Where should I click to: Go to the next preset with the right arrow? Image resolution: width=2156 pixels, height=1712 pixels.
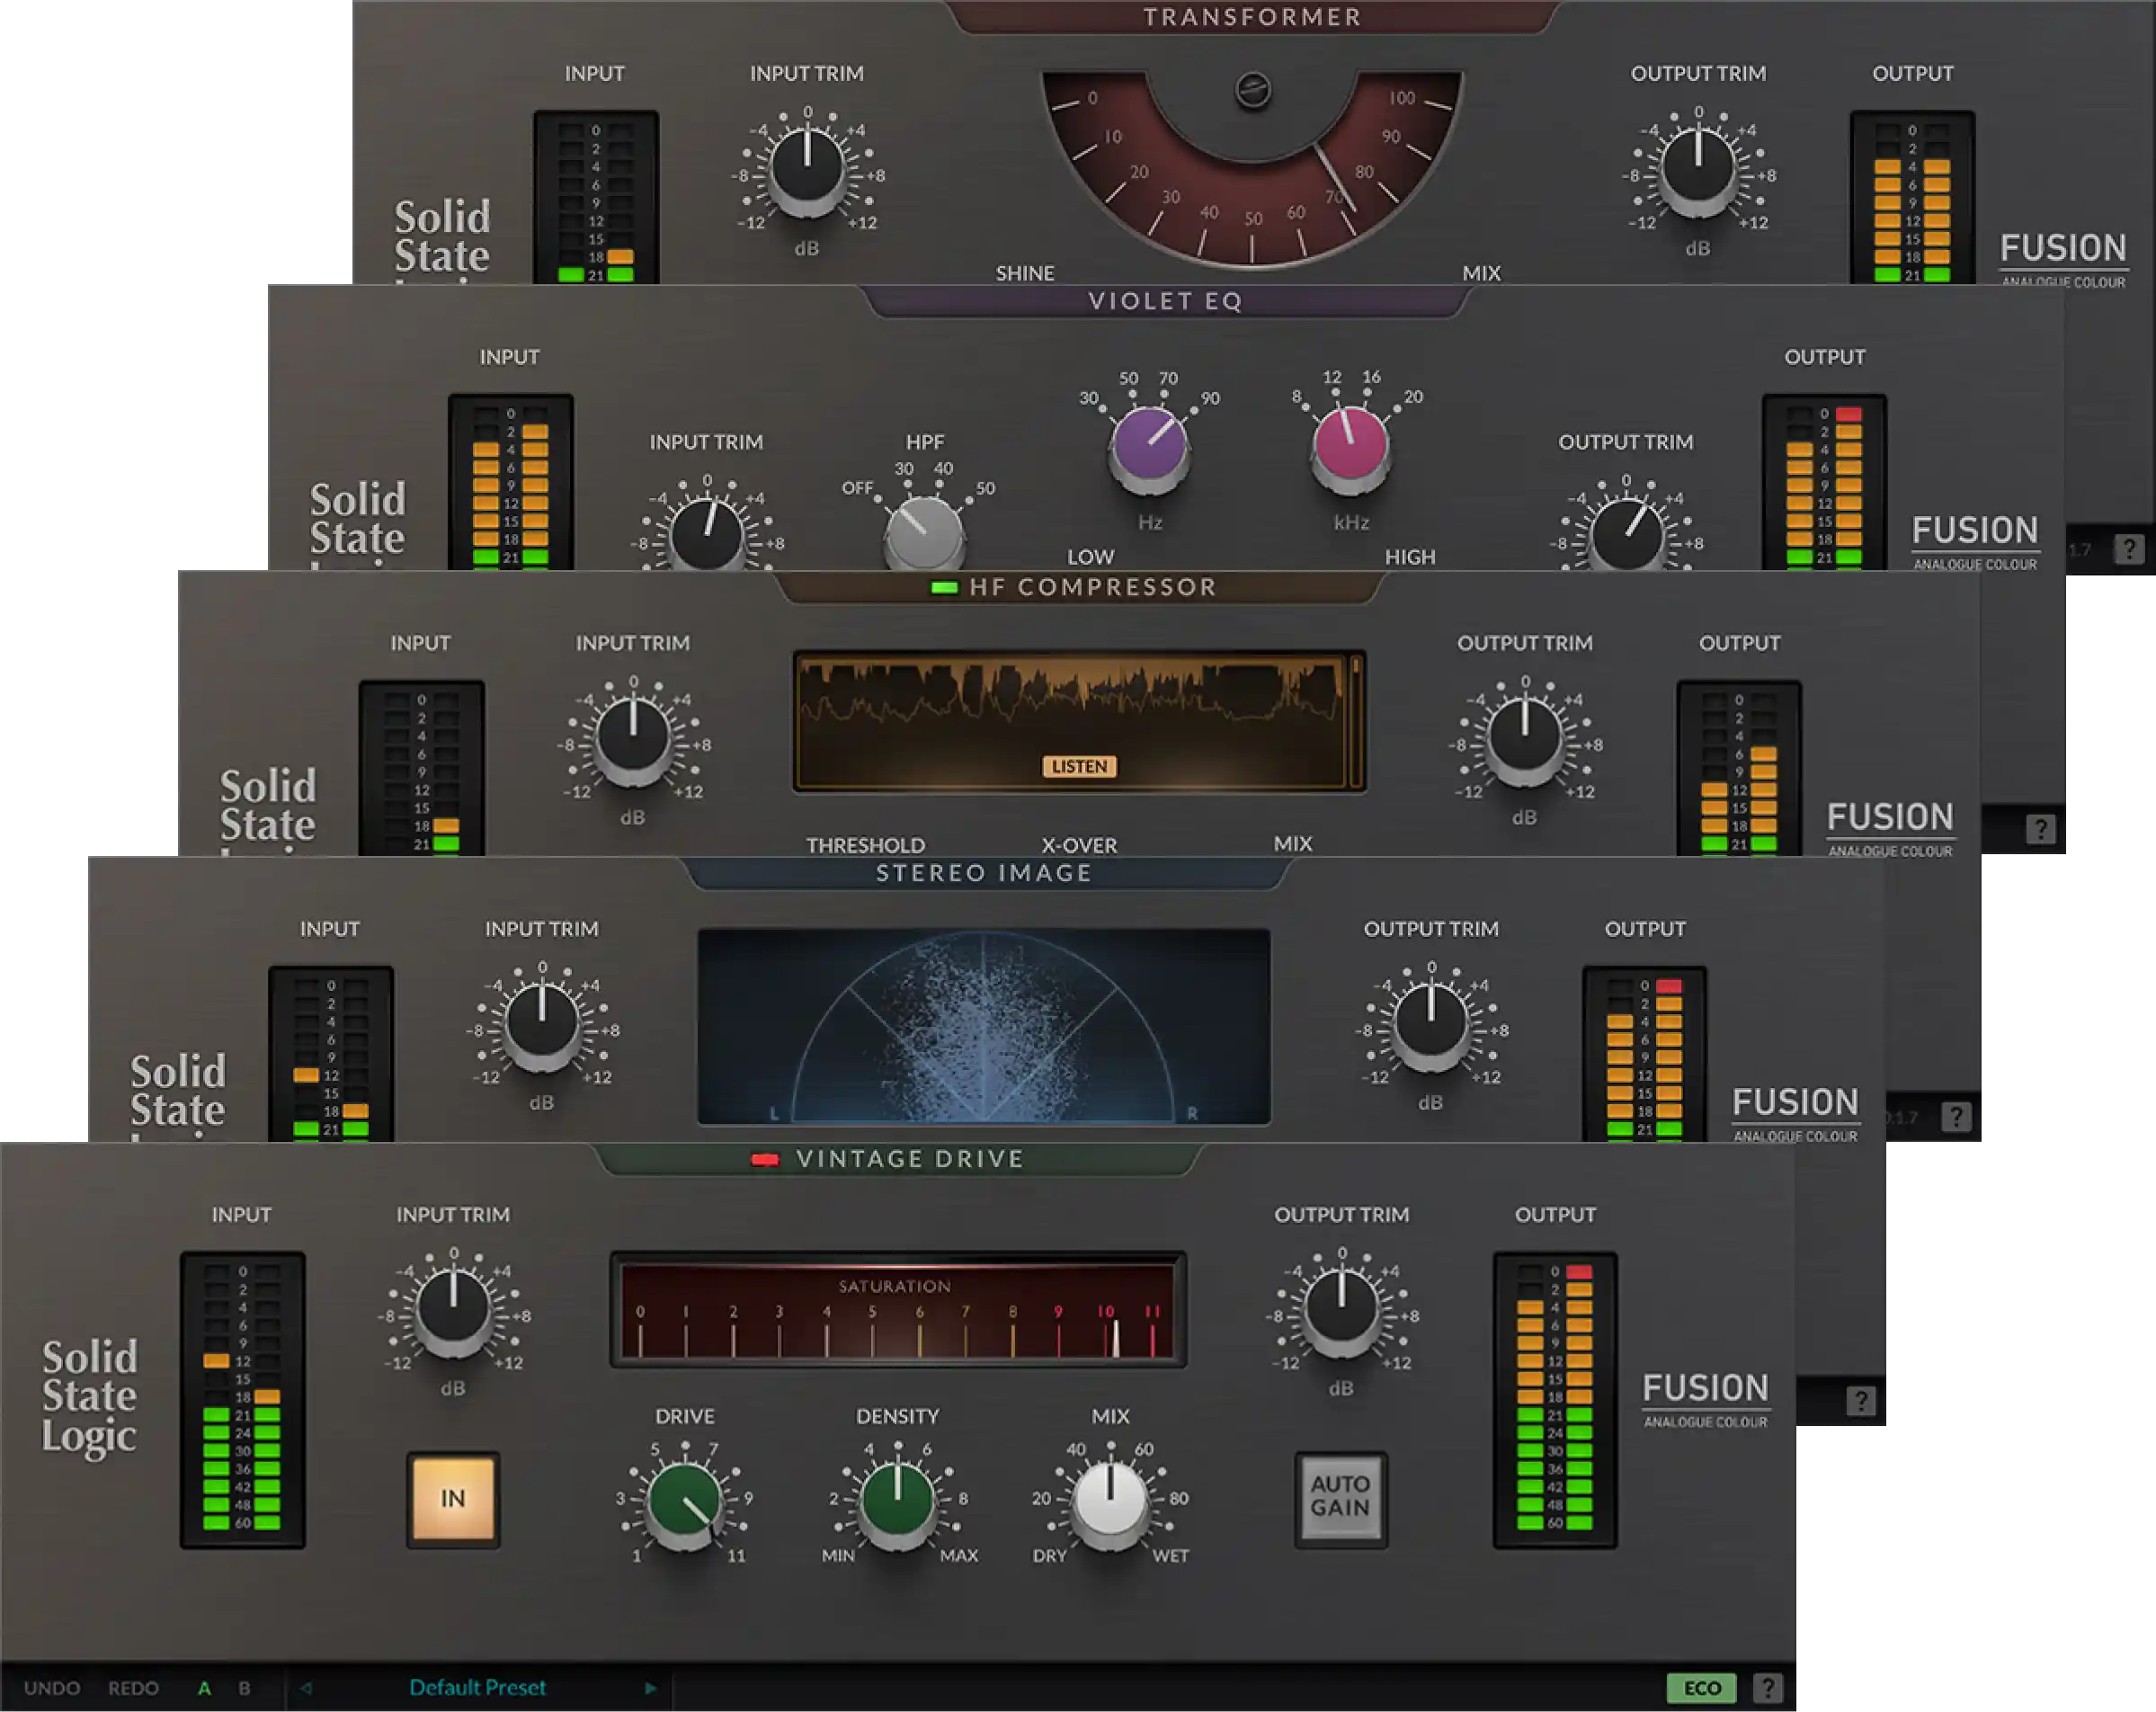tap(650, 1688)
